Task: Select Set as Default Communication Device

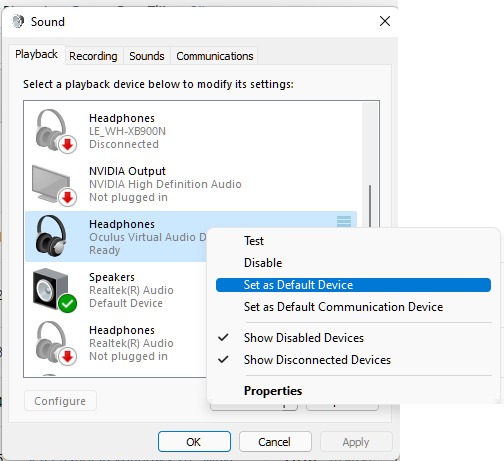Action: point(353,307)
